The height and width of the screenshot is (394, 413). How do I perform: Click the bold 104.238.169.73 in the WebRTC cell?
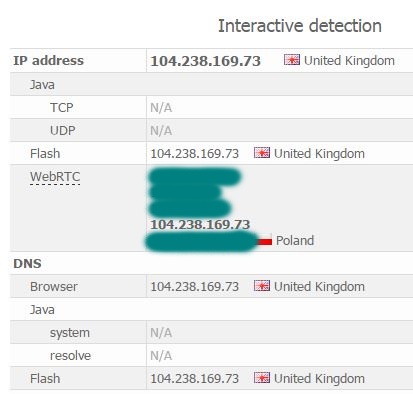(200, 224)
